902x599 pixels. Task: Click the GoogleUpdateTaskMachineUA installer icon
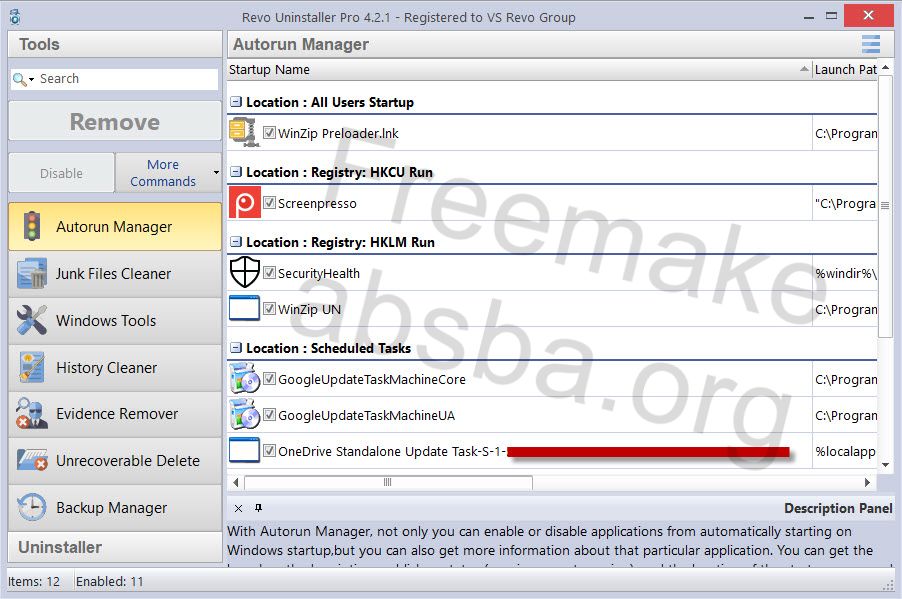[244, 414]
